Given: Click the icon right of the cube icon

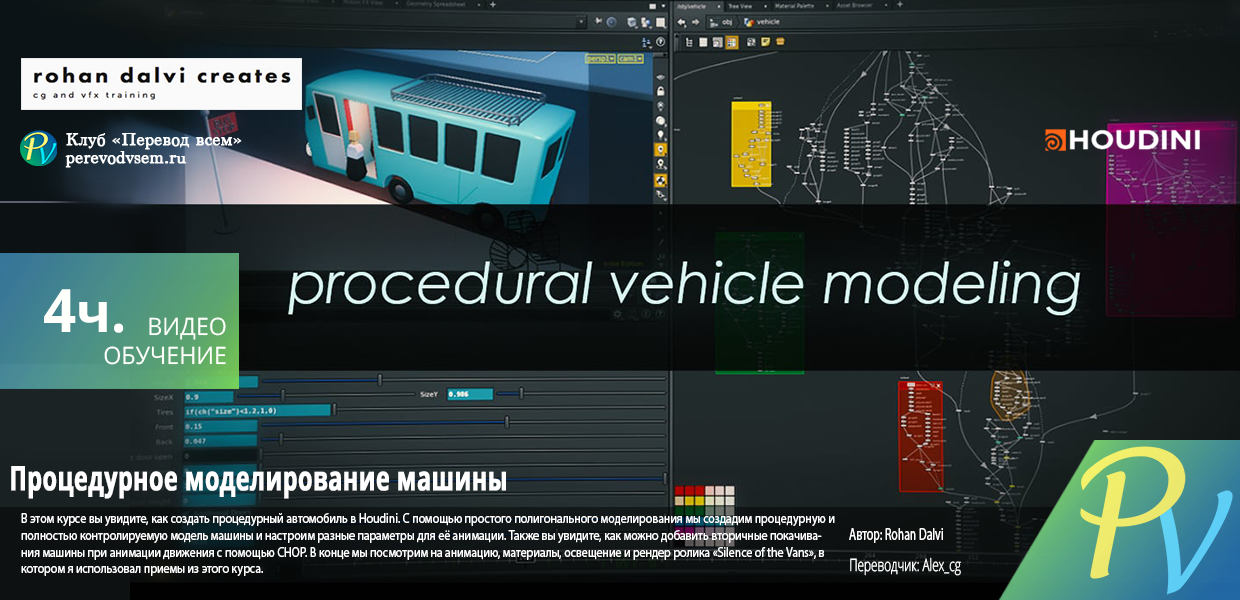Looking at the screenshot, I should tap(647, 22).
